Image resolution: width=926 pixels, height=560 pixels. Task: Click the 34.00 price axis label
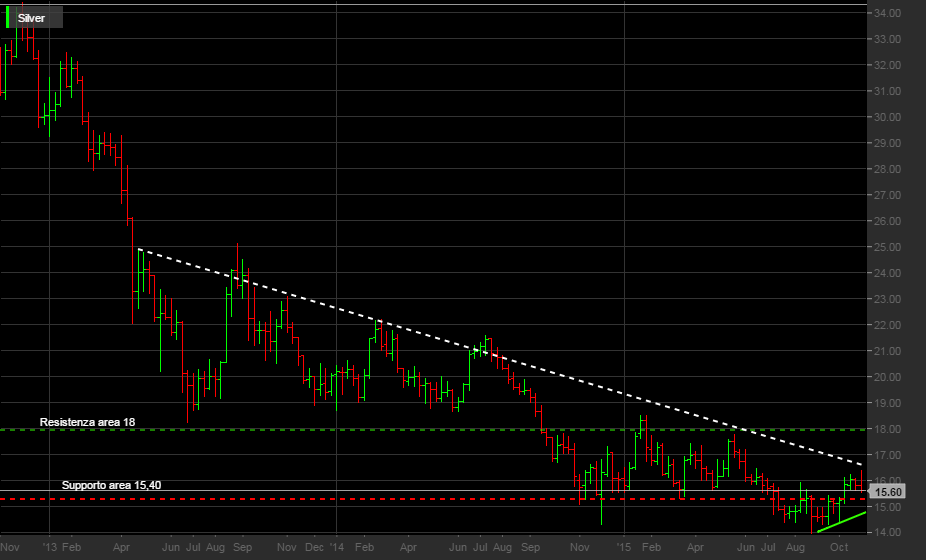click(x=888, y=13)
